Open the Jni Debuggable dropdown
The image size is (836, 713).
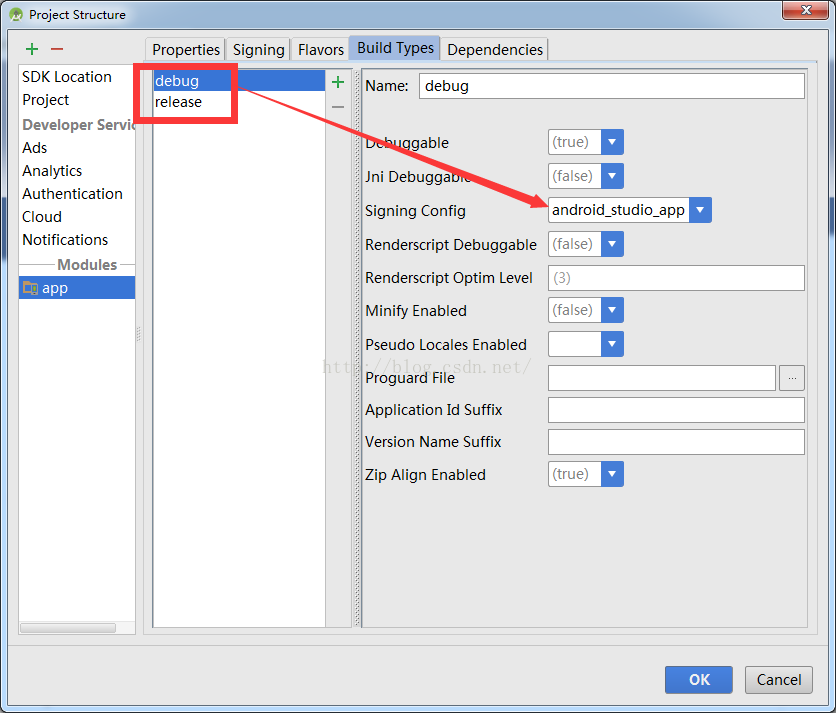coord(612,176)
